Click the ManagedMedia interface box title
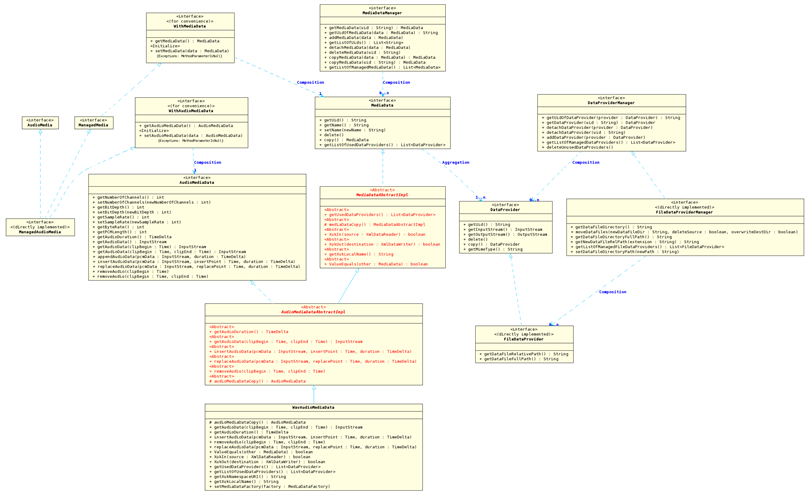This screenshot has height=494, width=809. point(93,125)
